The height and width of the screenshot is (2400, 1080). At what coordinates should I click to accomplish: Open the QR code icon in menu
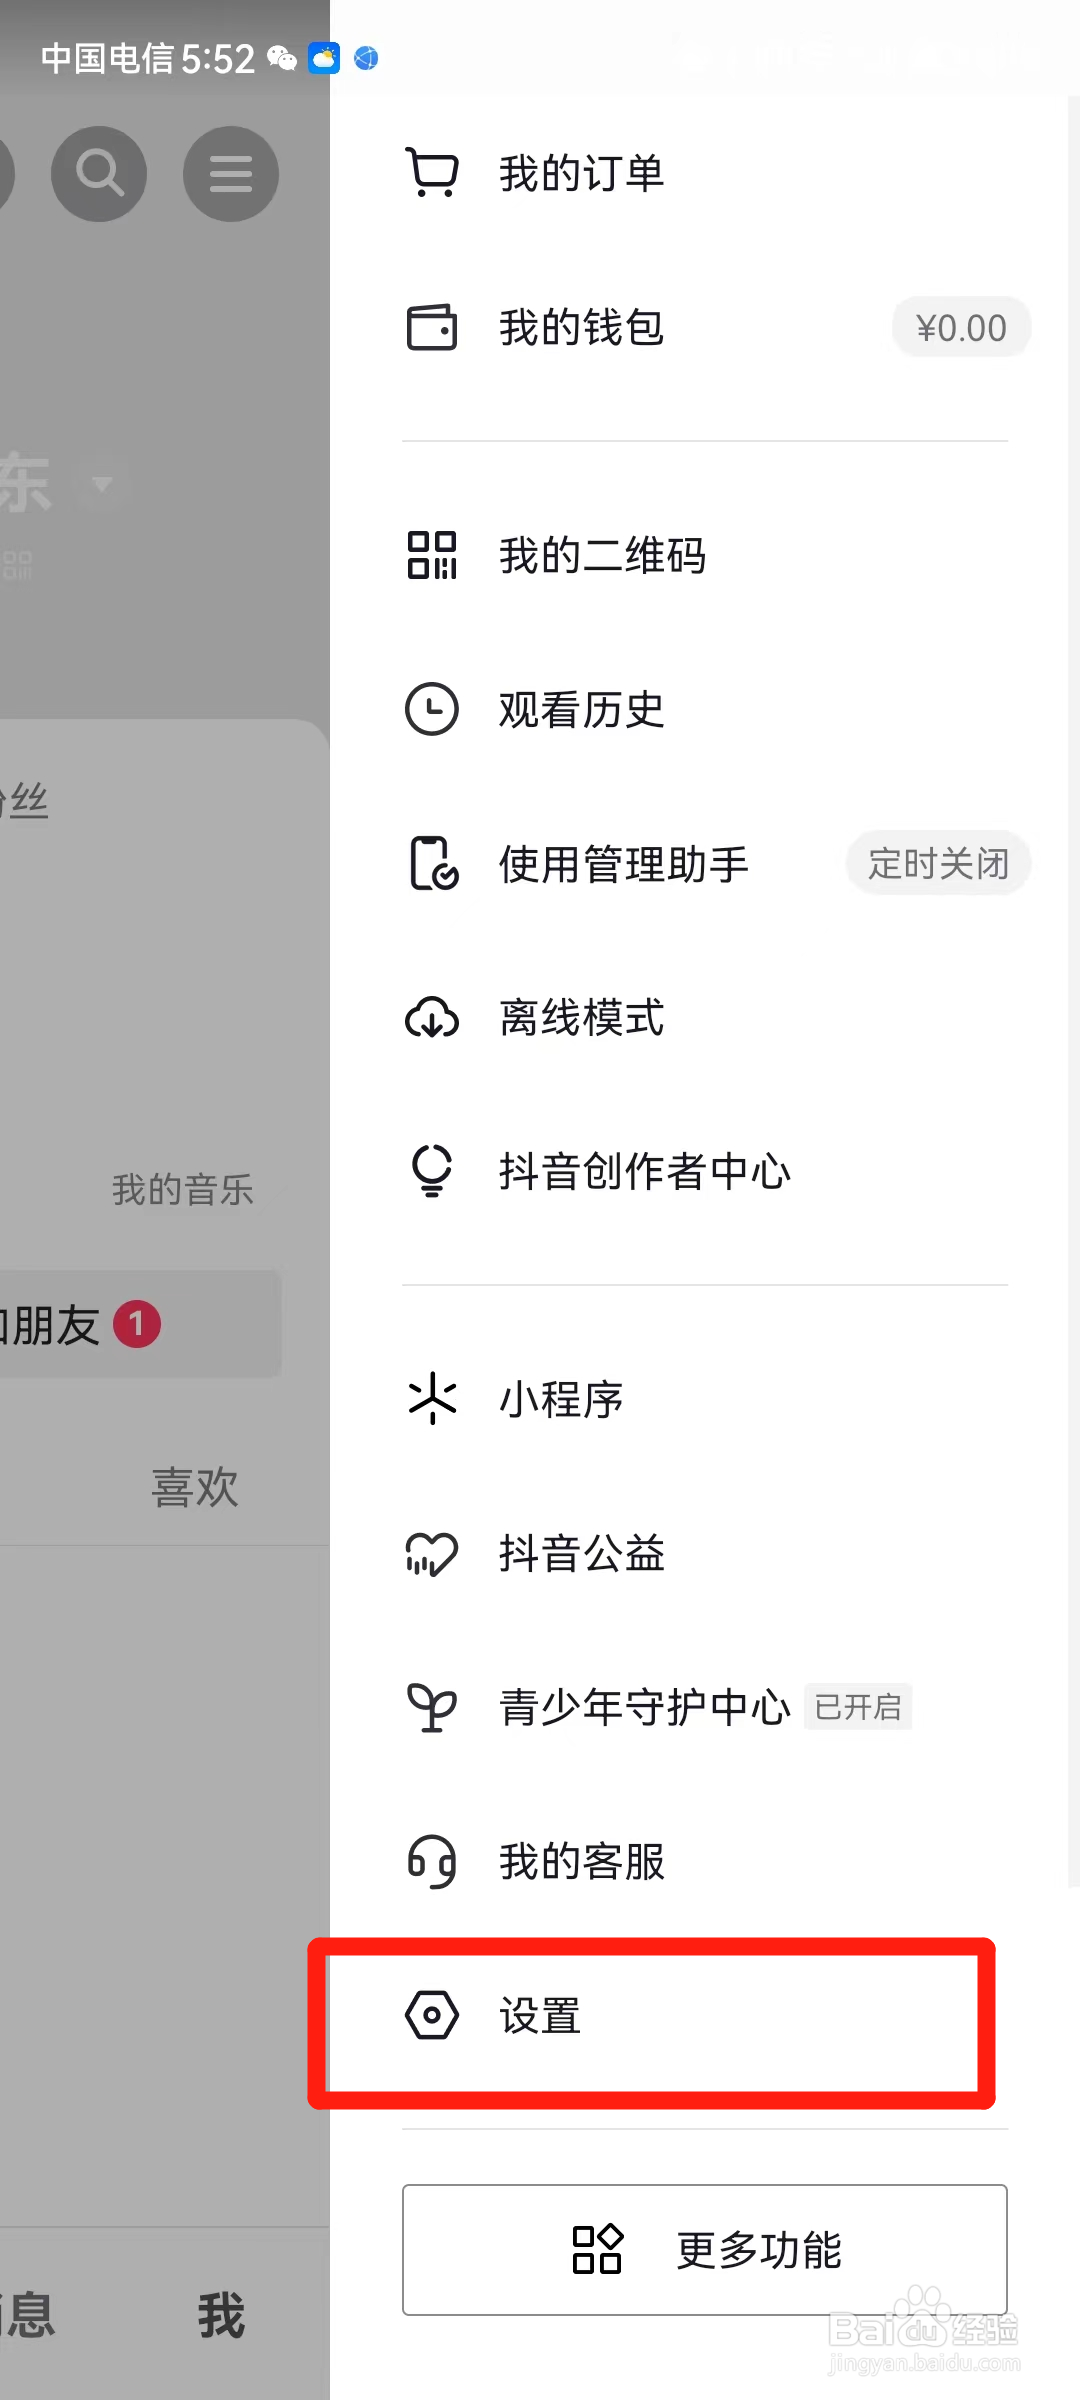pos(432,556)
